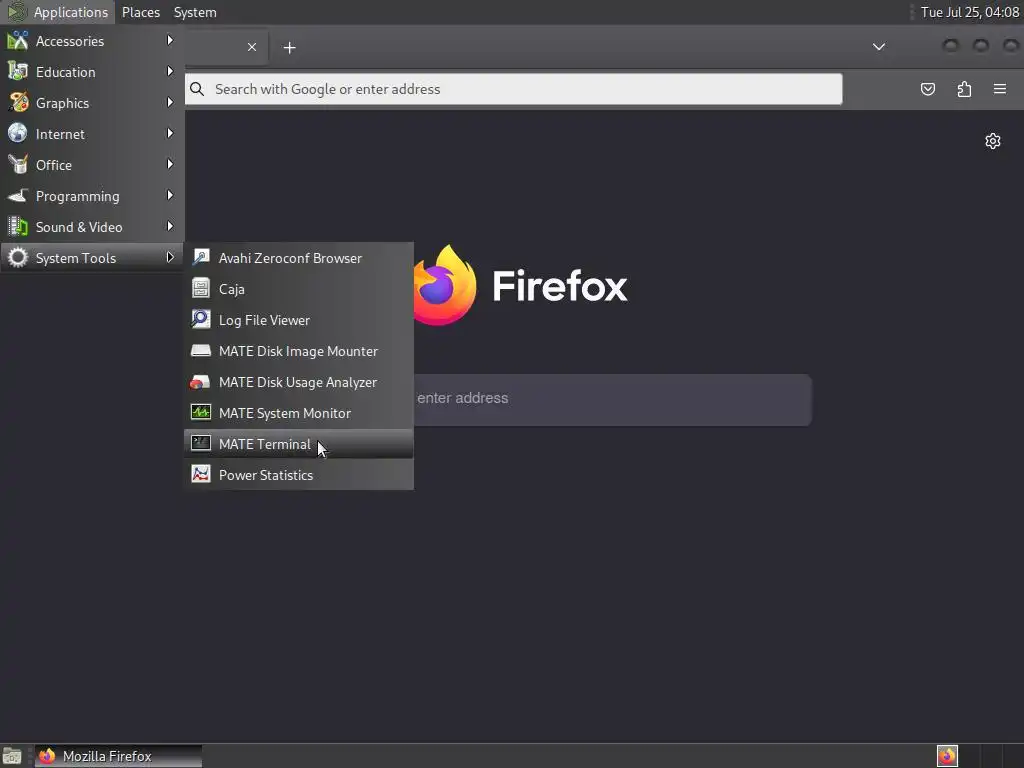Image resolution: width=1024 pixels, height=768 pixels.
Task: Click the Disk Usage Analyzer icon
Action: pyautogui.click(x=200, y=382)
